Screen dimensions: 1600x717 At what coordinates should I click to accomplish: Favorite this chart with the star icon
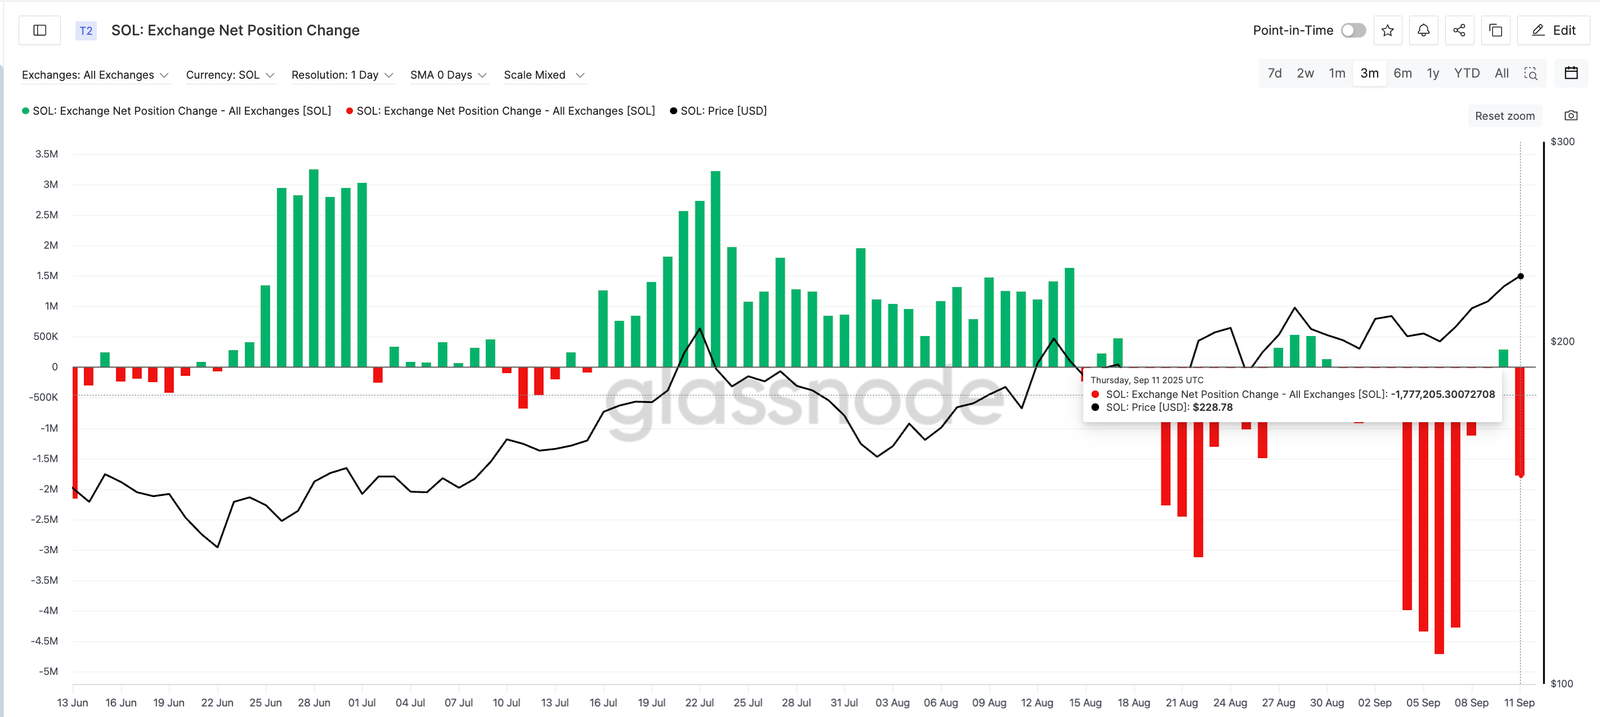1387,30
